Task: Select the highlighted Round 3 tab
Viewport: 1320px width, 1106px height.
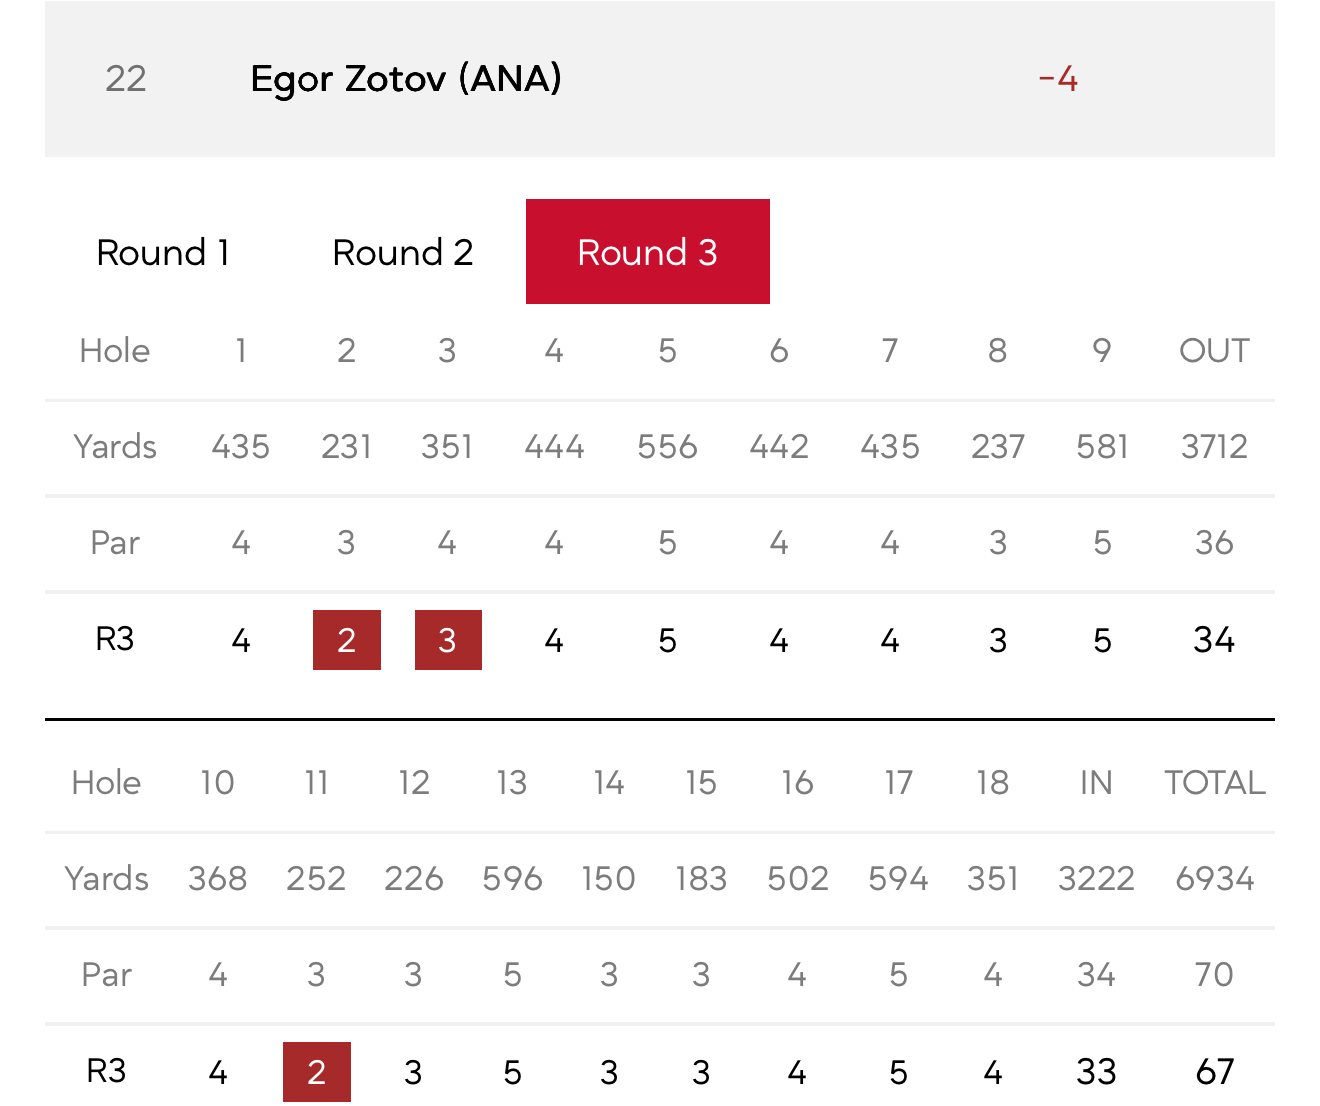Action: [x=647, y=252]
